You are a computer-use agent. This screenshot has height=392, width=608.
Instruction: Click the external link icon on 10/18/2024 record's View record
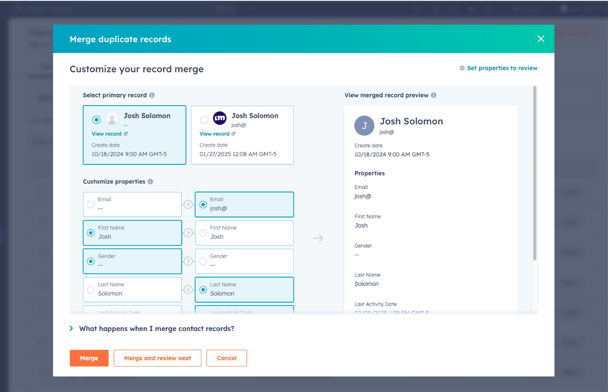coord(126,134)
